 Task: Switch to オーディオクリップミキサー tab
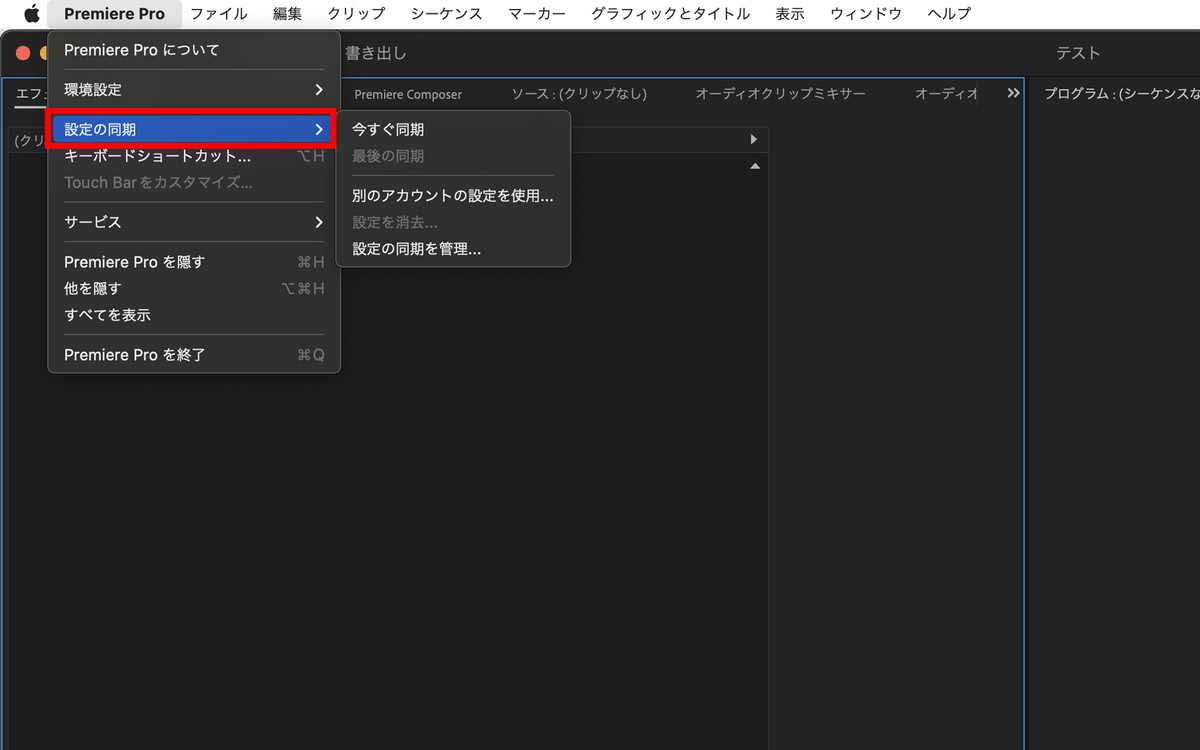[x=780, y=94]
